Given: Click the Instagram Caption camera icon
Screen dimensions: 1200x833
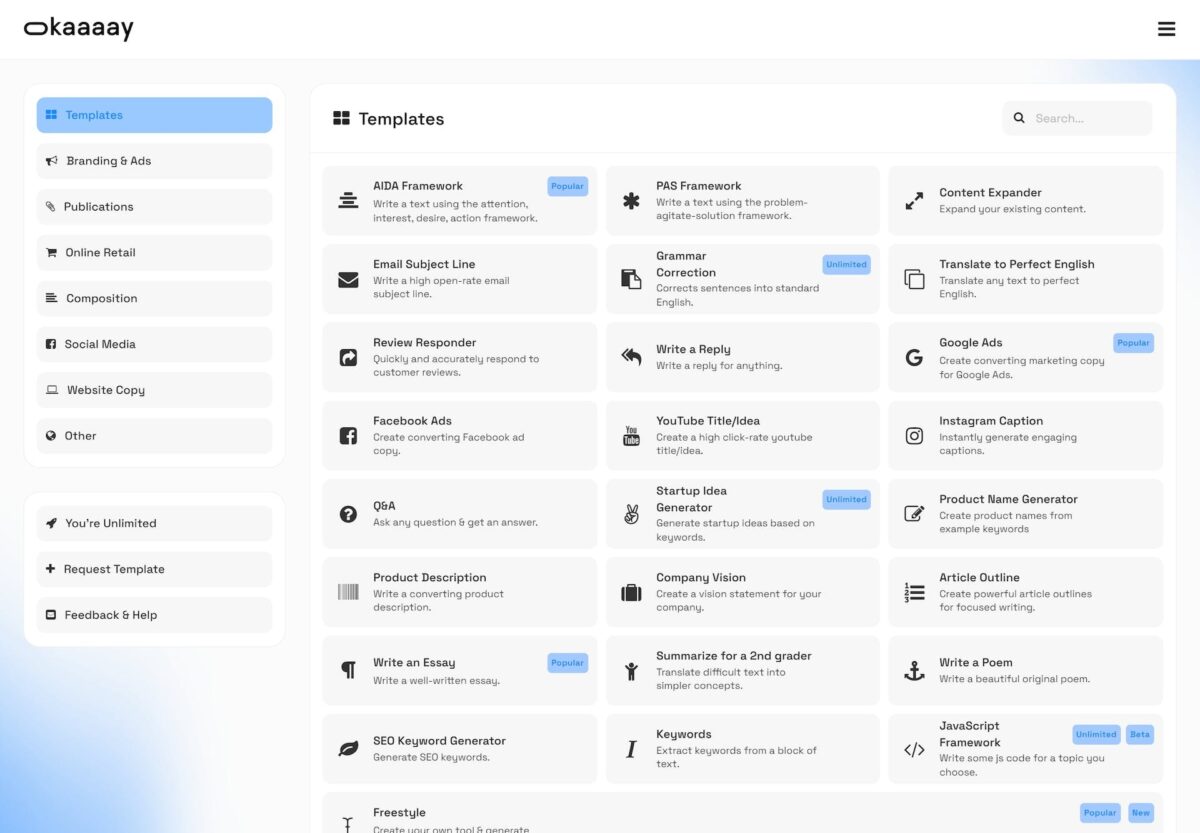Looking at the screenshot, I should pos(914,436).
